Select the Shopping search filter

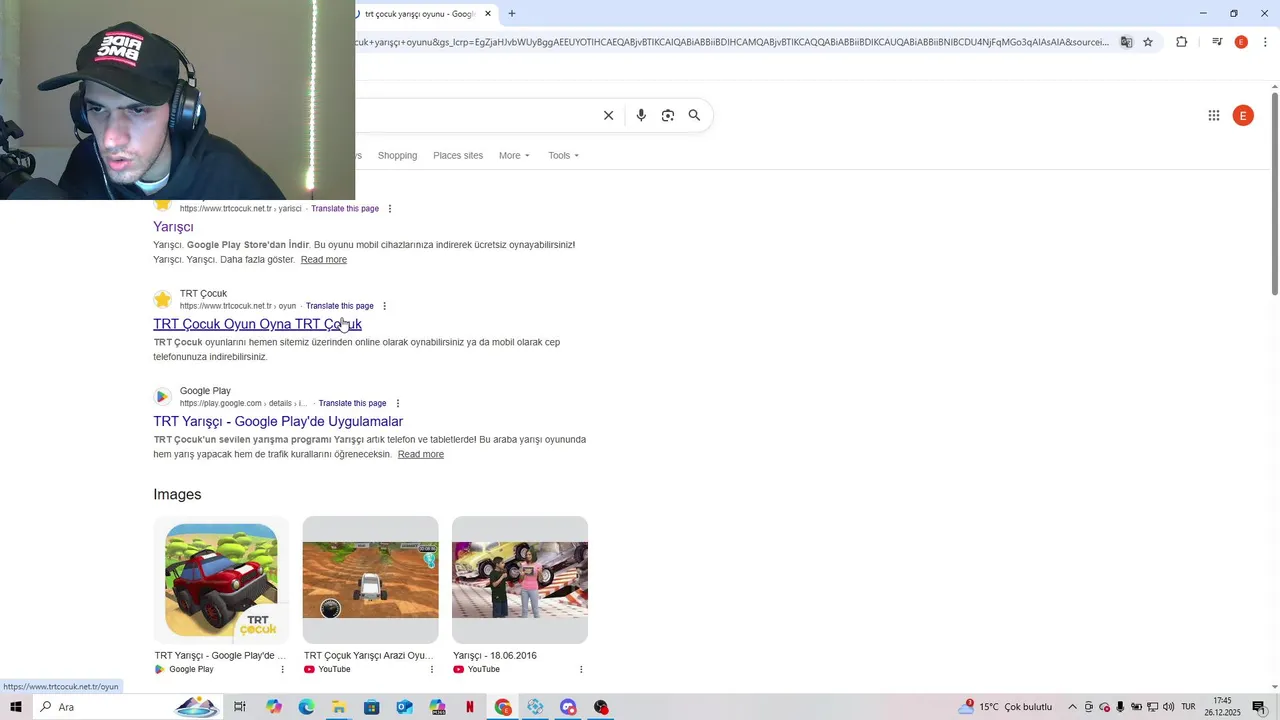(x=397, y=155)
